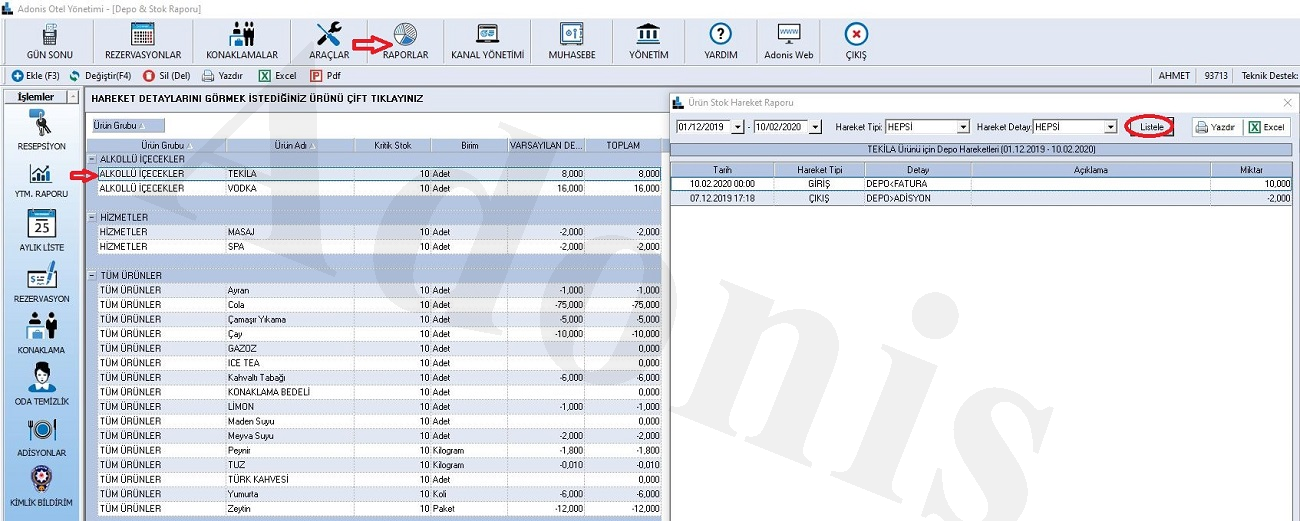Screen dimensions: 1300x521
Task: Click the Listele button
Action: click(1151, 127)
